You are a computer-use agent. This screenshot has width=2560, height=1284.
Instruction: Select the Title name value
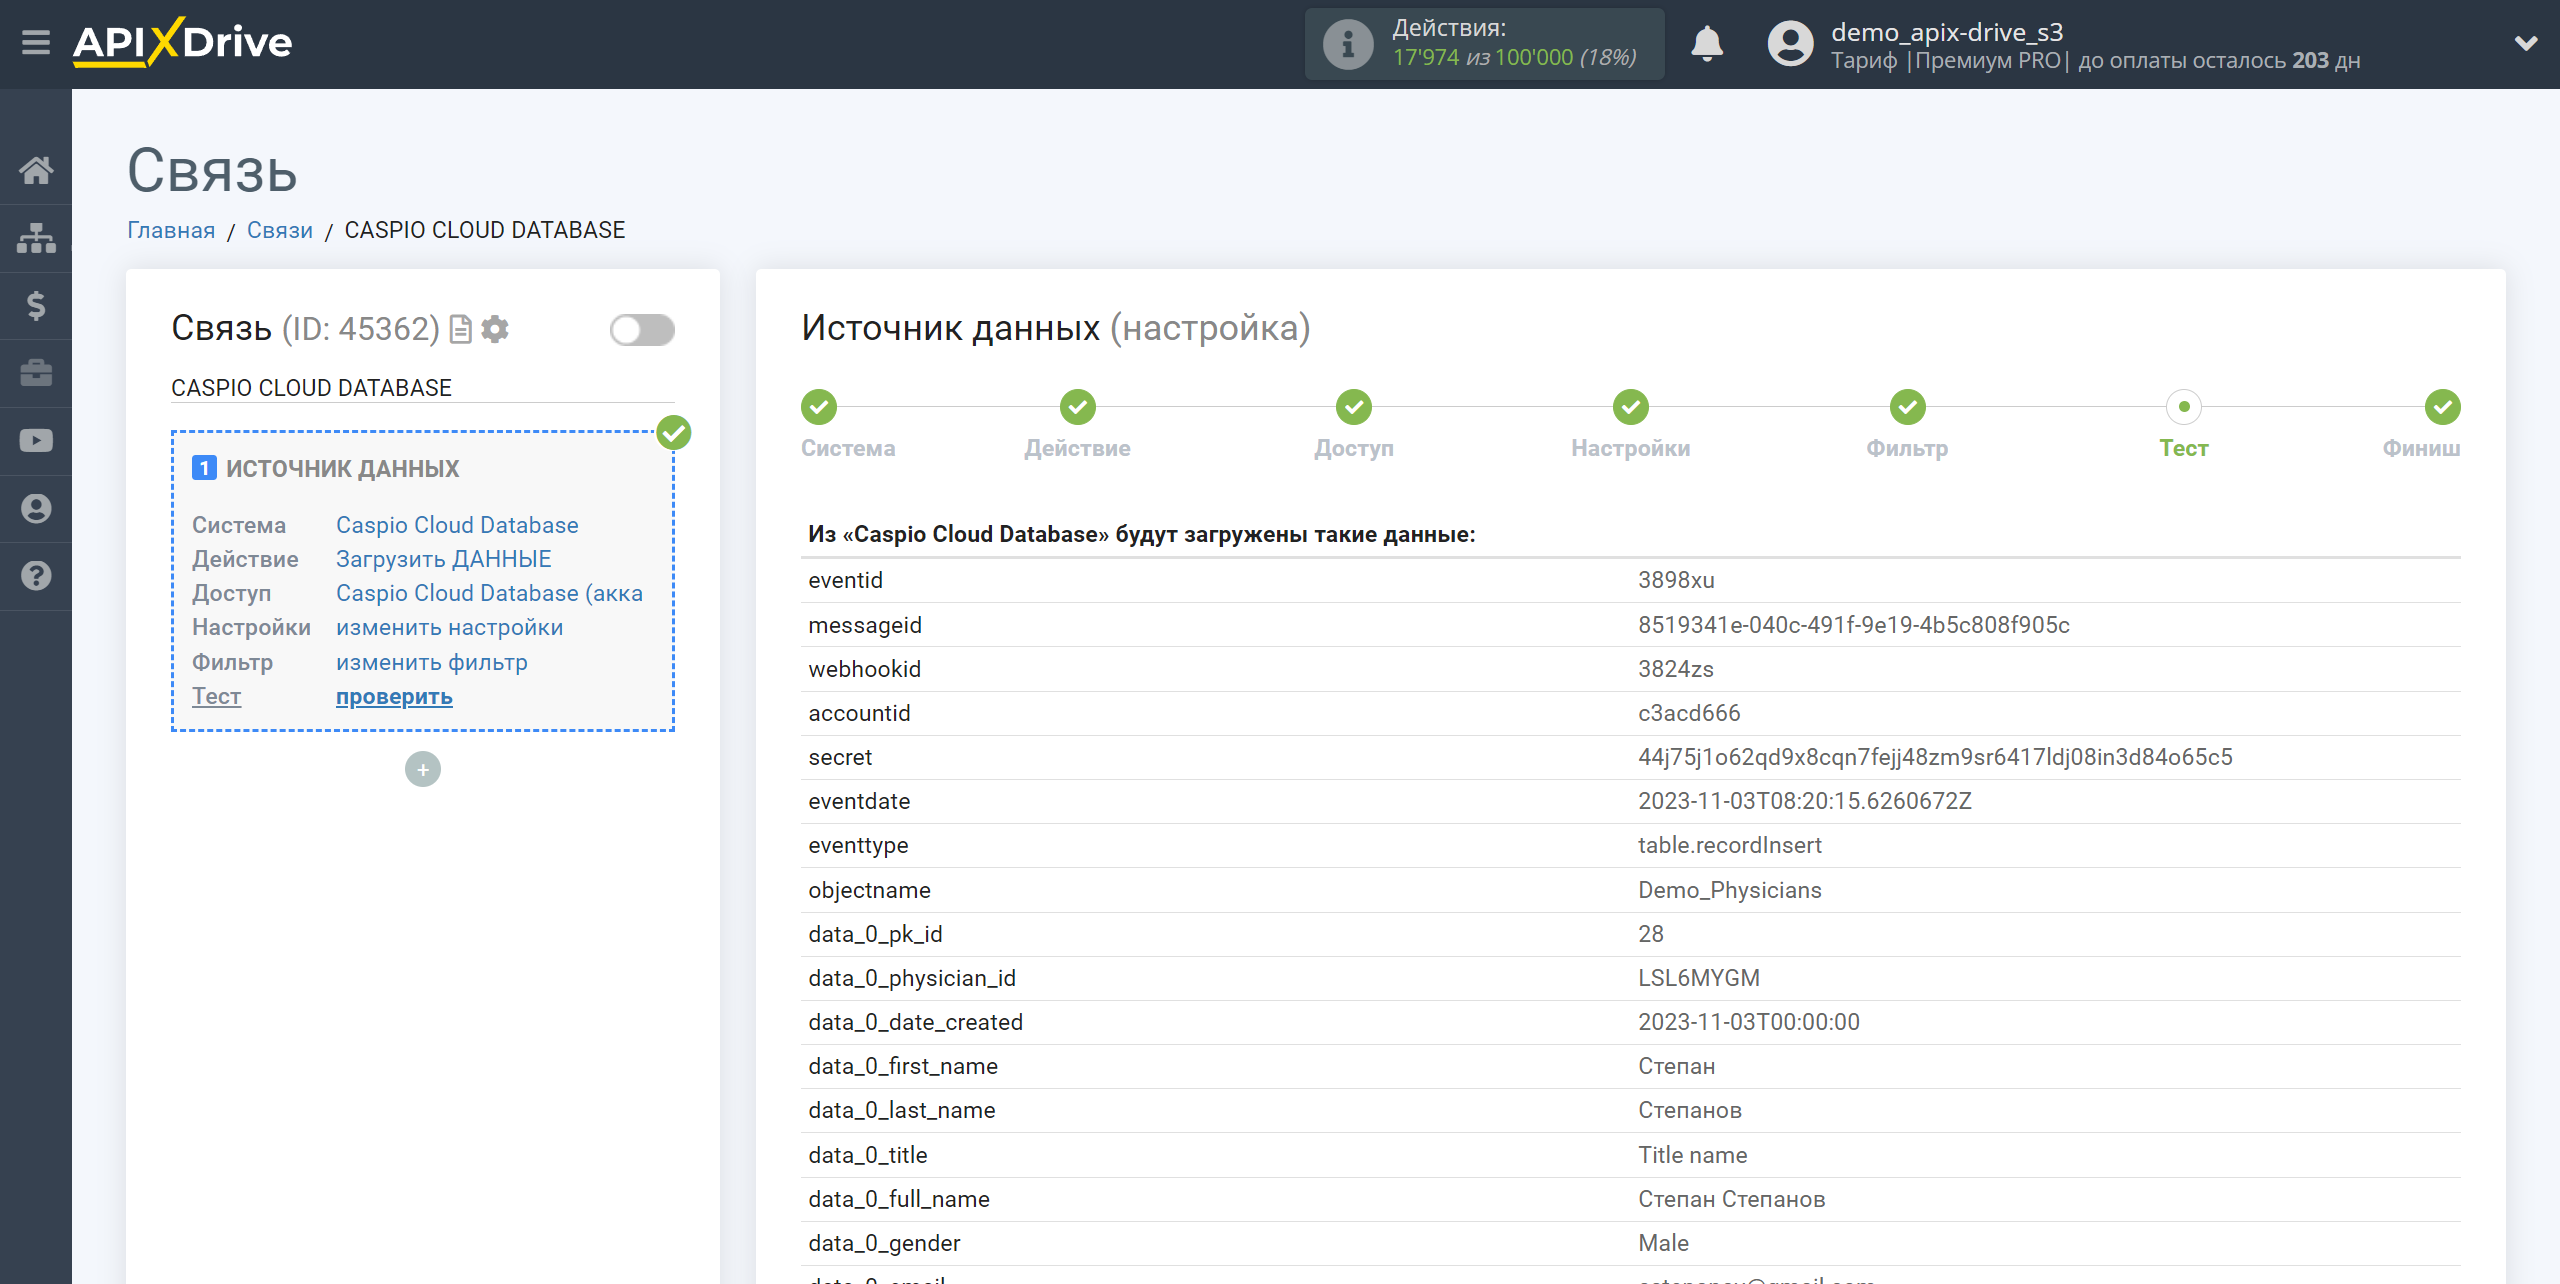click(1692, 1155)
